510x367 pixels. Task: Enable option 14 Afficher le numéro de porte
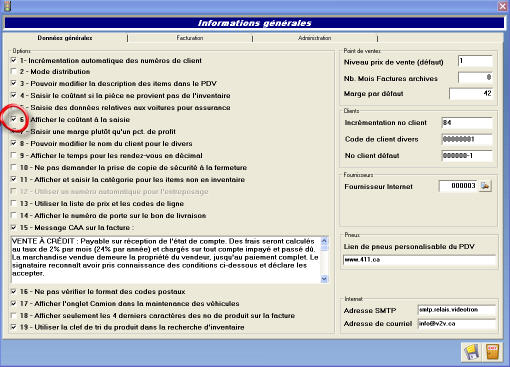[x=14, y=215]
